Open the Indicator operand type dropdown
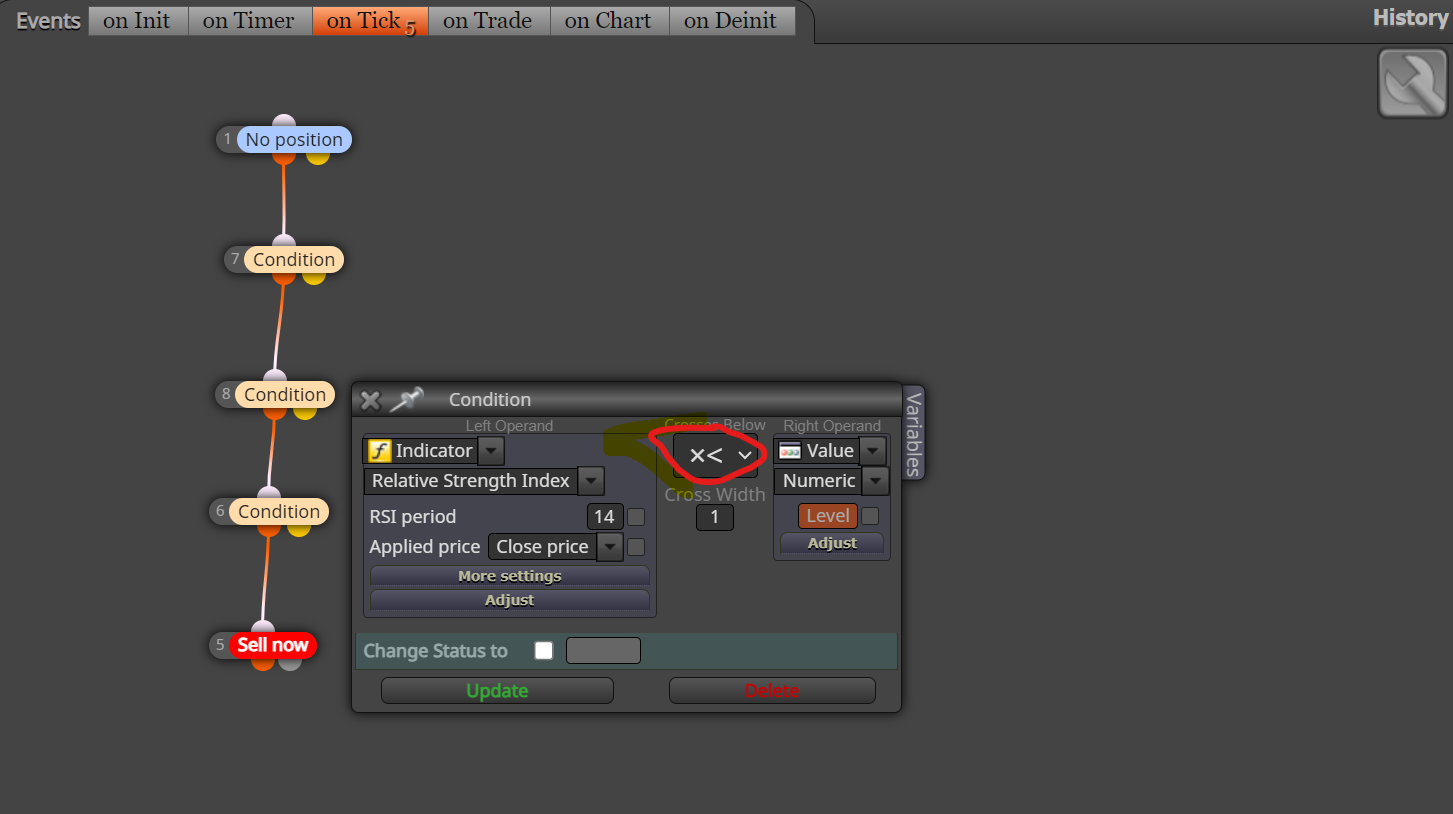 490,451
